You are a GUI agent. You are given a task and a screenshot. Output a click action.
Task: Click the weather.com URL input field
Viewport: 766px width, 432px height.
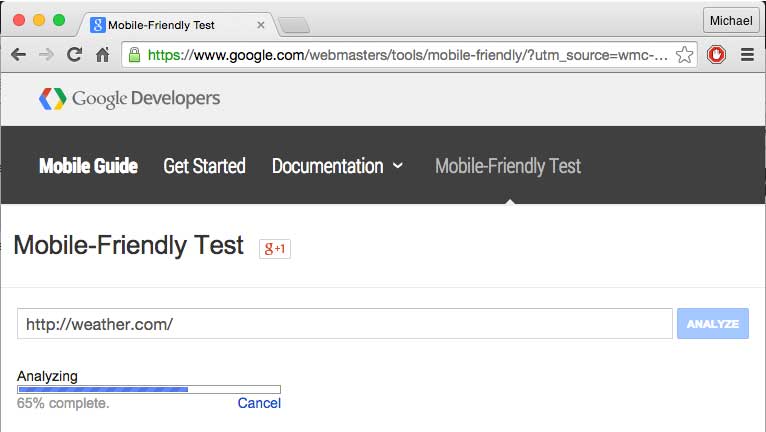point(345,324)
